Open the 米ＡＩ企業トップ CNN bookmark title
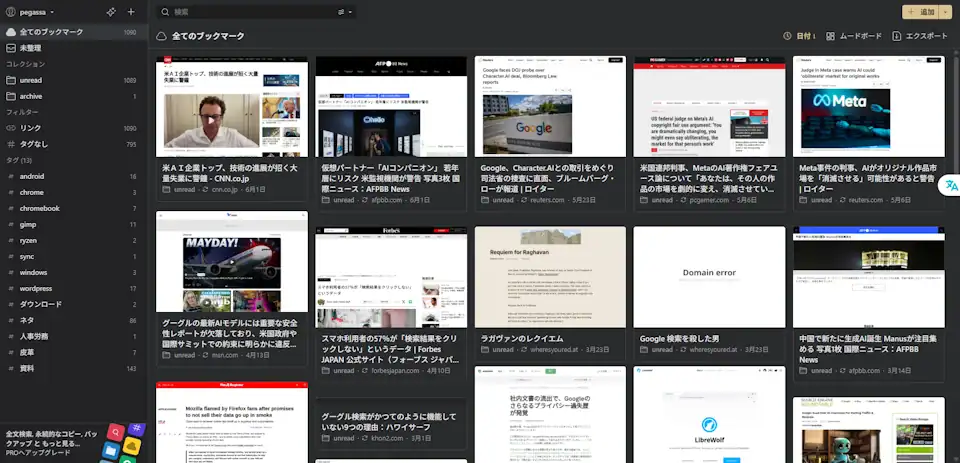 [x=230, y=173]
